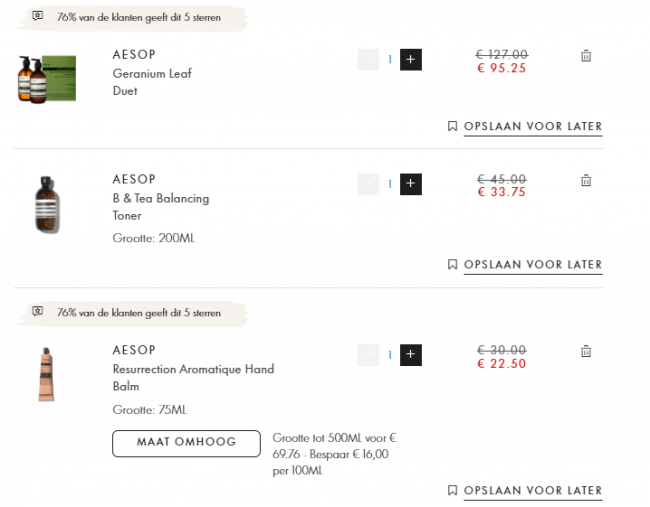
Task: Open the Resurrection Aromatique Hand Balm title link
Action: click(192, 377)
